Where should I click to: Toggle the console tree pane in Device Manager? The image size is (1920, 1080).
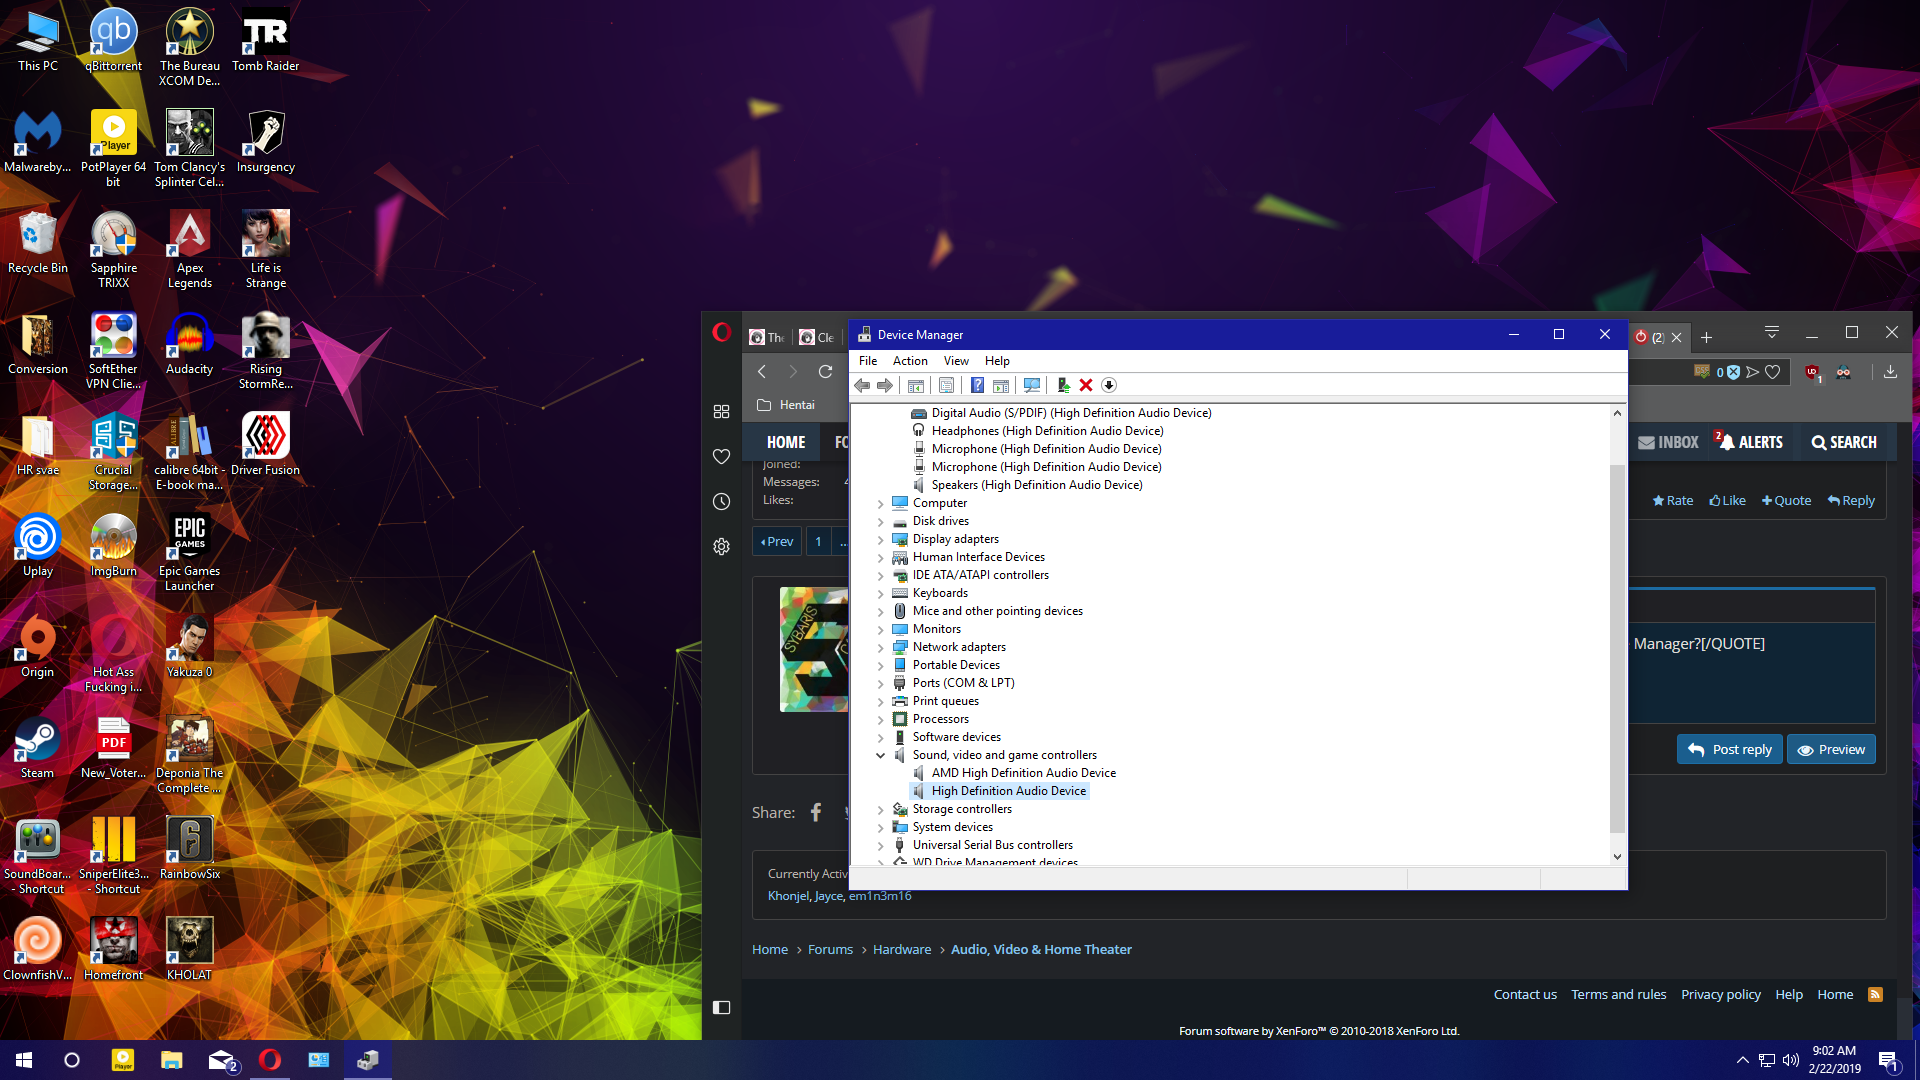916,386
